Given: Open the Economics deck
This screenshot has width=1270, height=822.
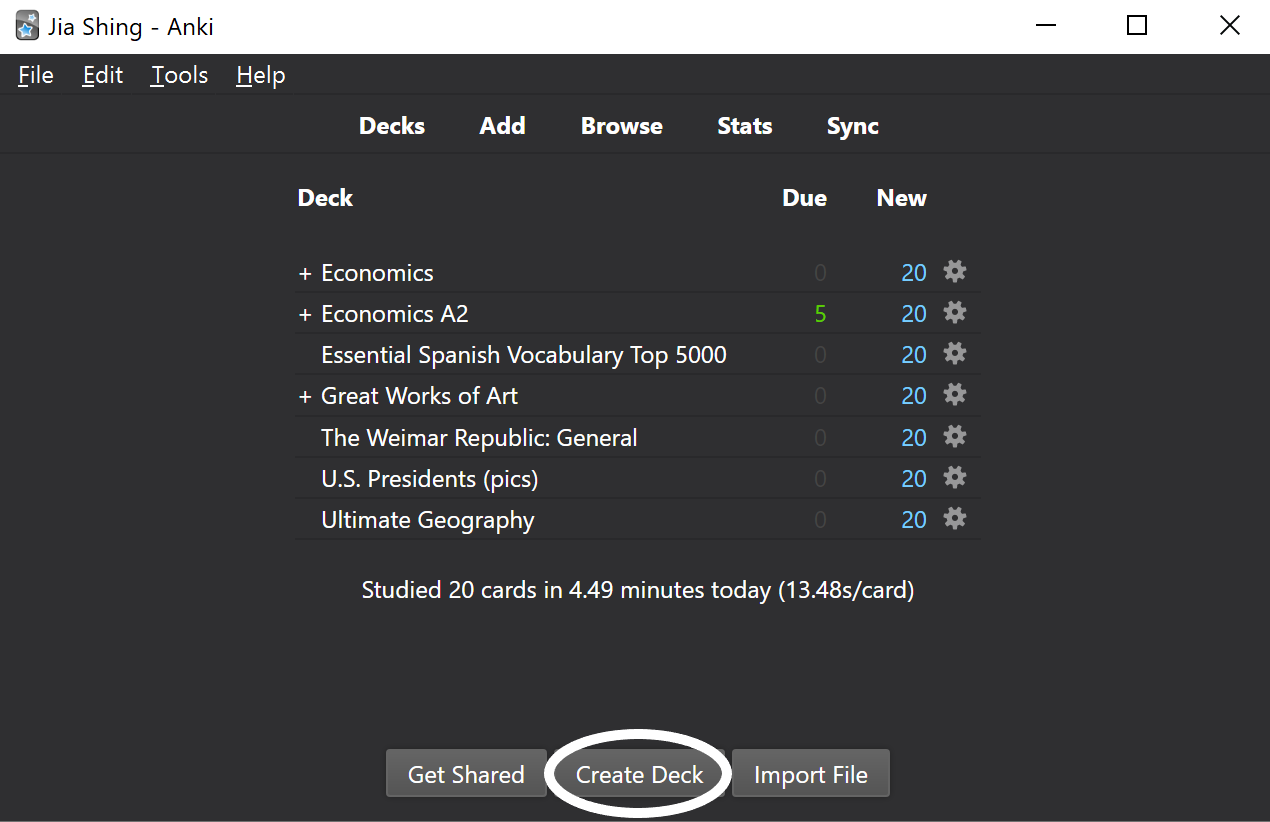Looking at the screenshot, I should click(x=377, y=273).
